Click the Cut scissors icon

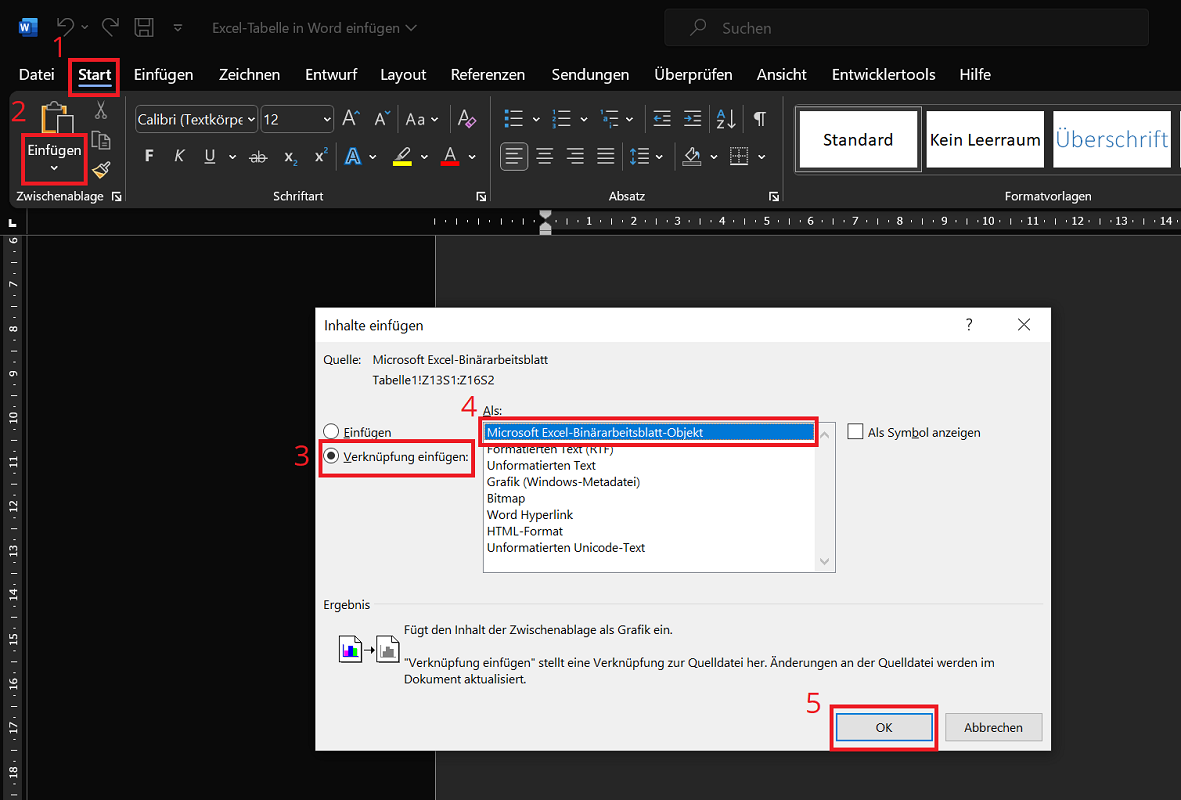coord(101,111)
